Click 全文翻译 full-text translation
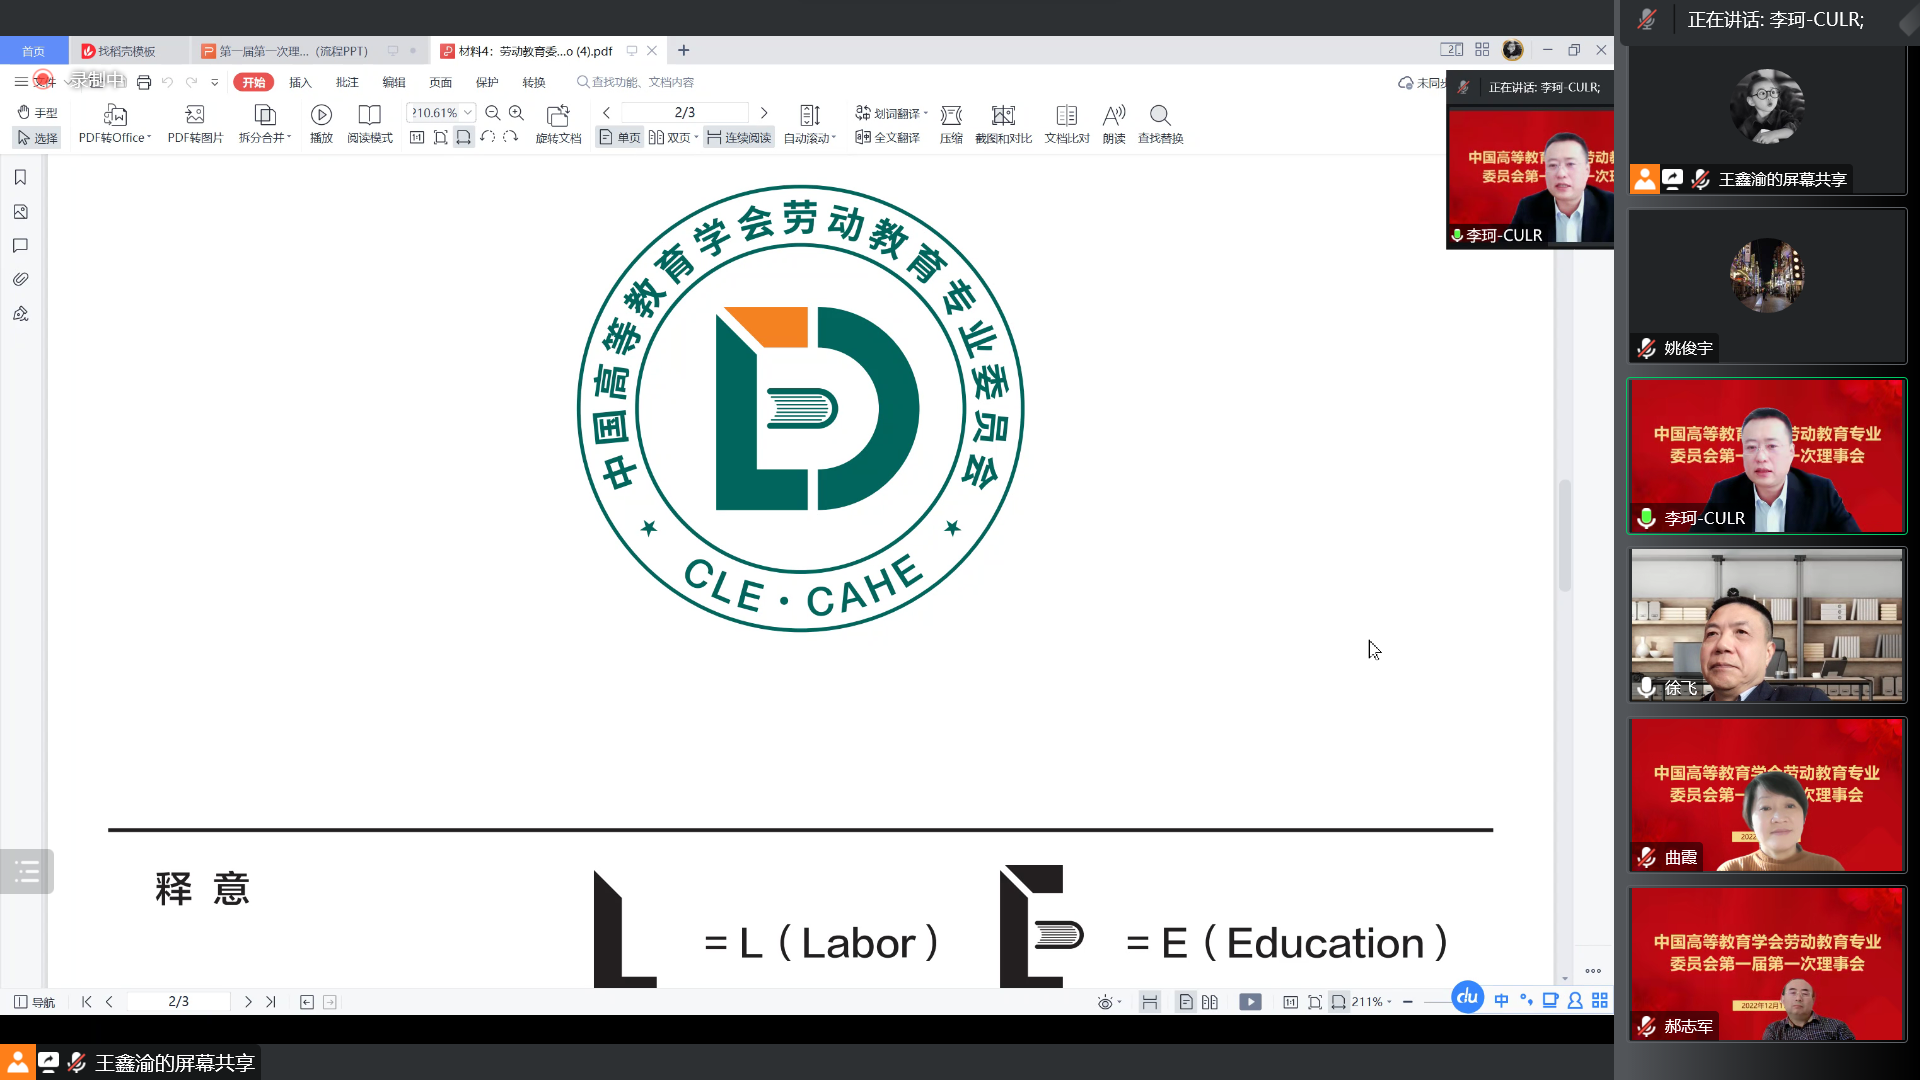1920x1080 pixels. [887, 137]
